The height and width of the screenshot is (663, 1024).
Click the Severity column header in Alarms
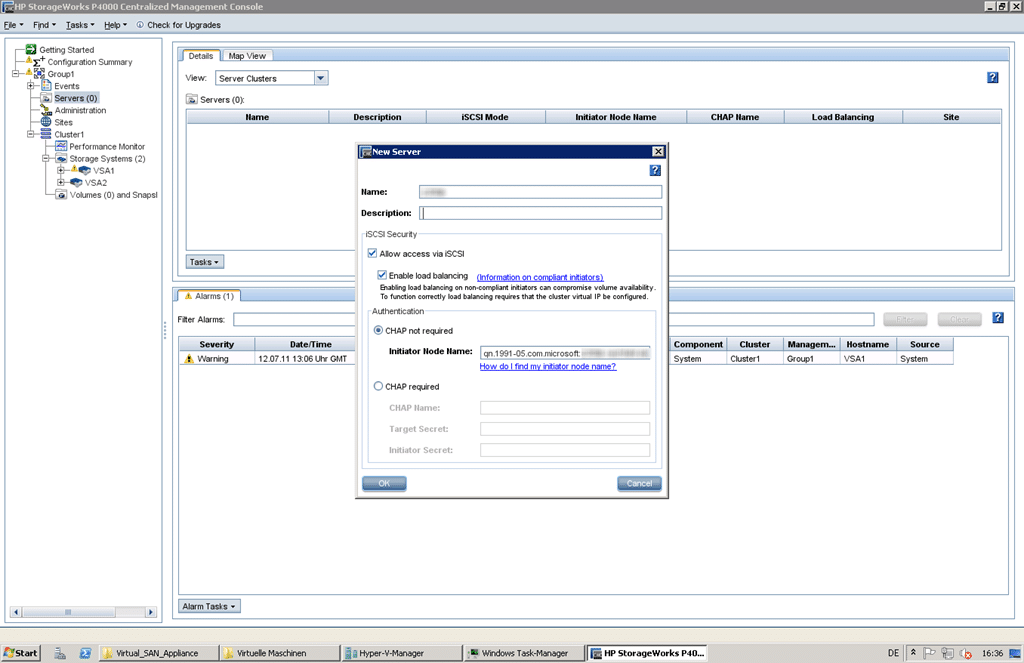coord(217,344)
